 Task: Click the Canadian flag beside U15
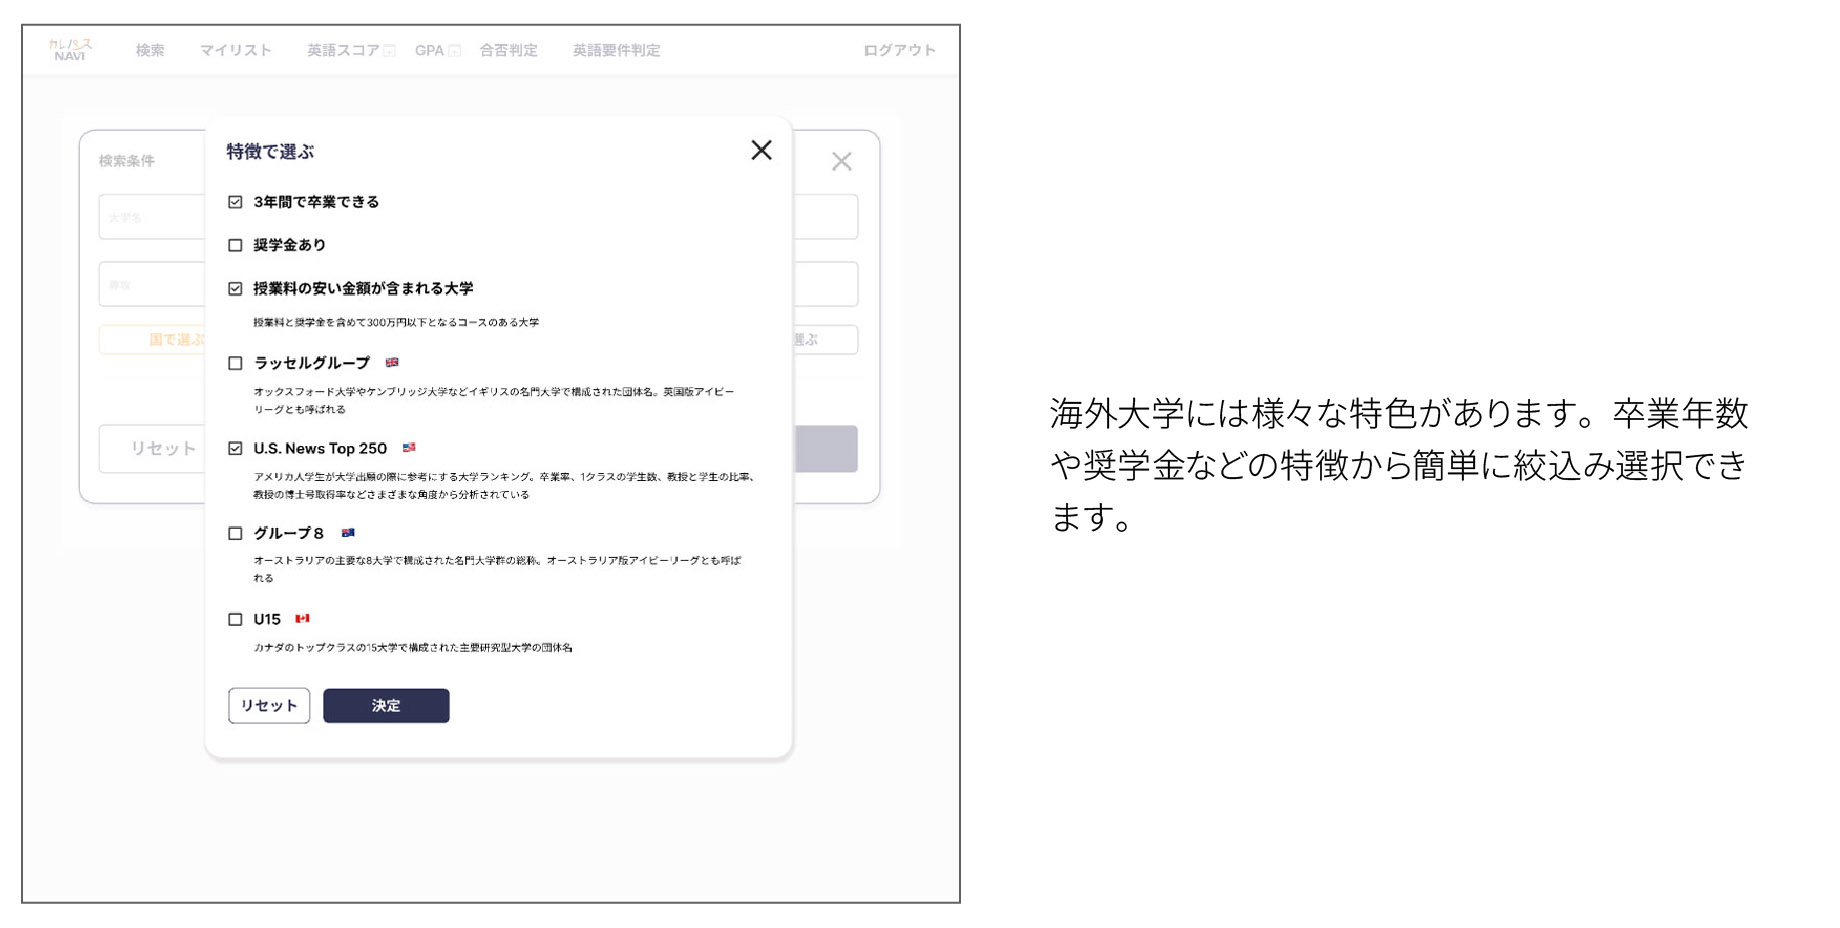(x=302, y=619)
